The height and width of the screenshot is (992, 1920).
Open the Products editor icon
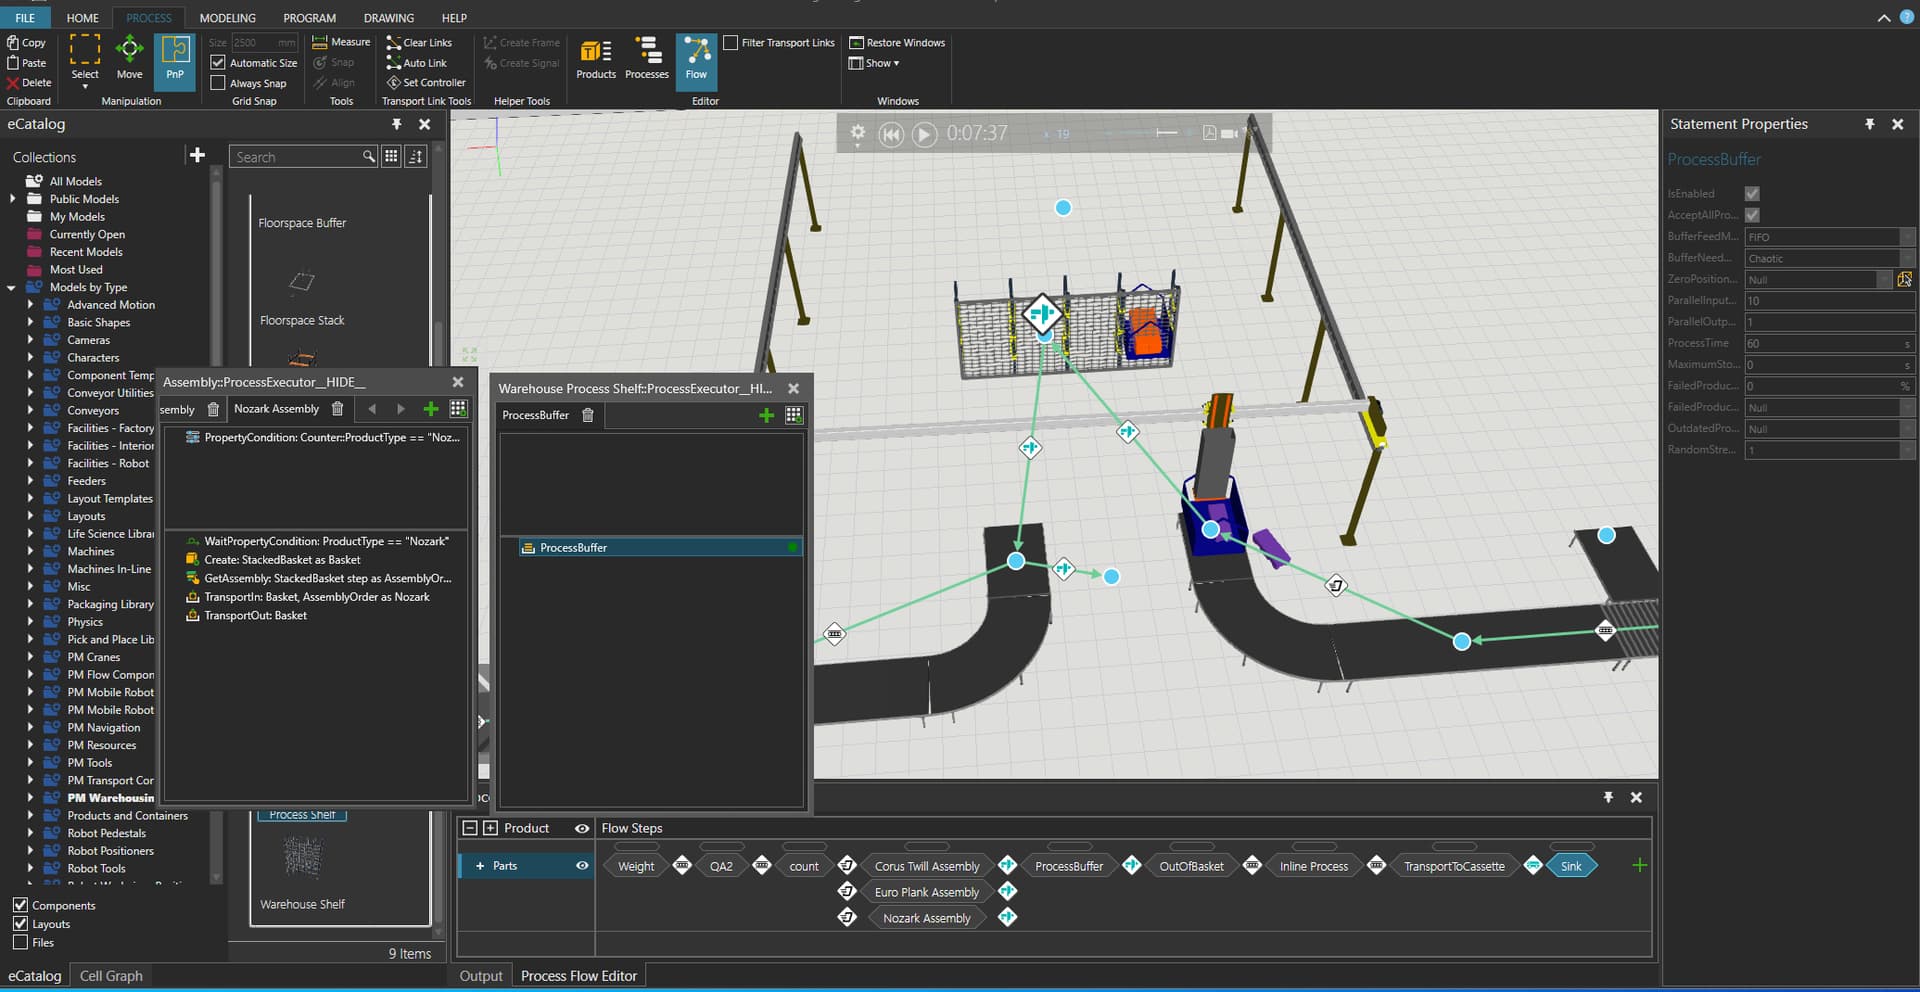coord(596,60)
